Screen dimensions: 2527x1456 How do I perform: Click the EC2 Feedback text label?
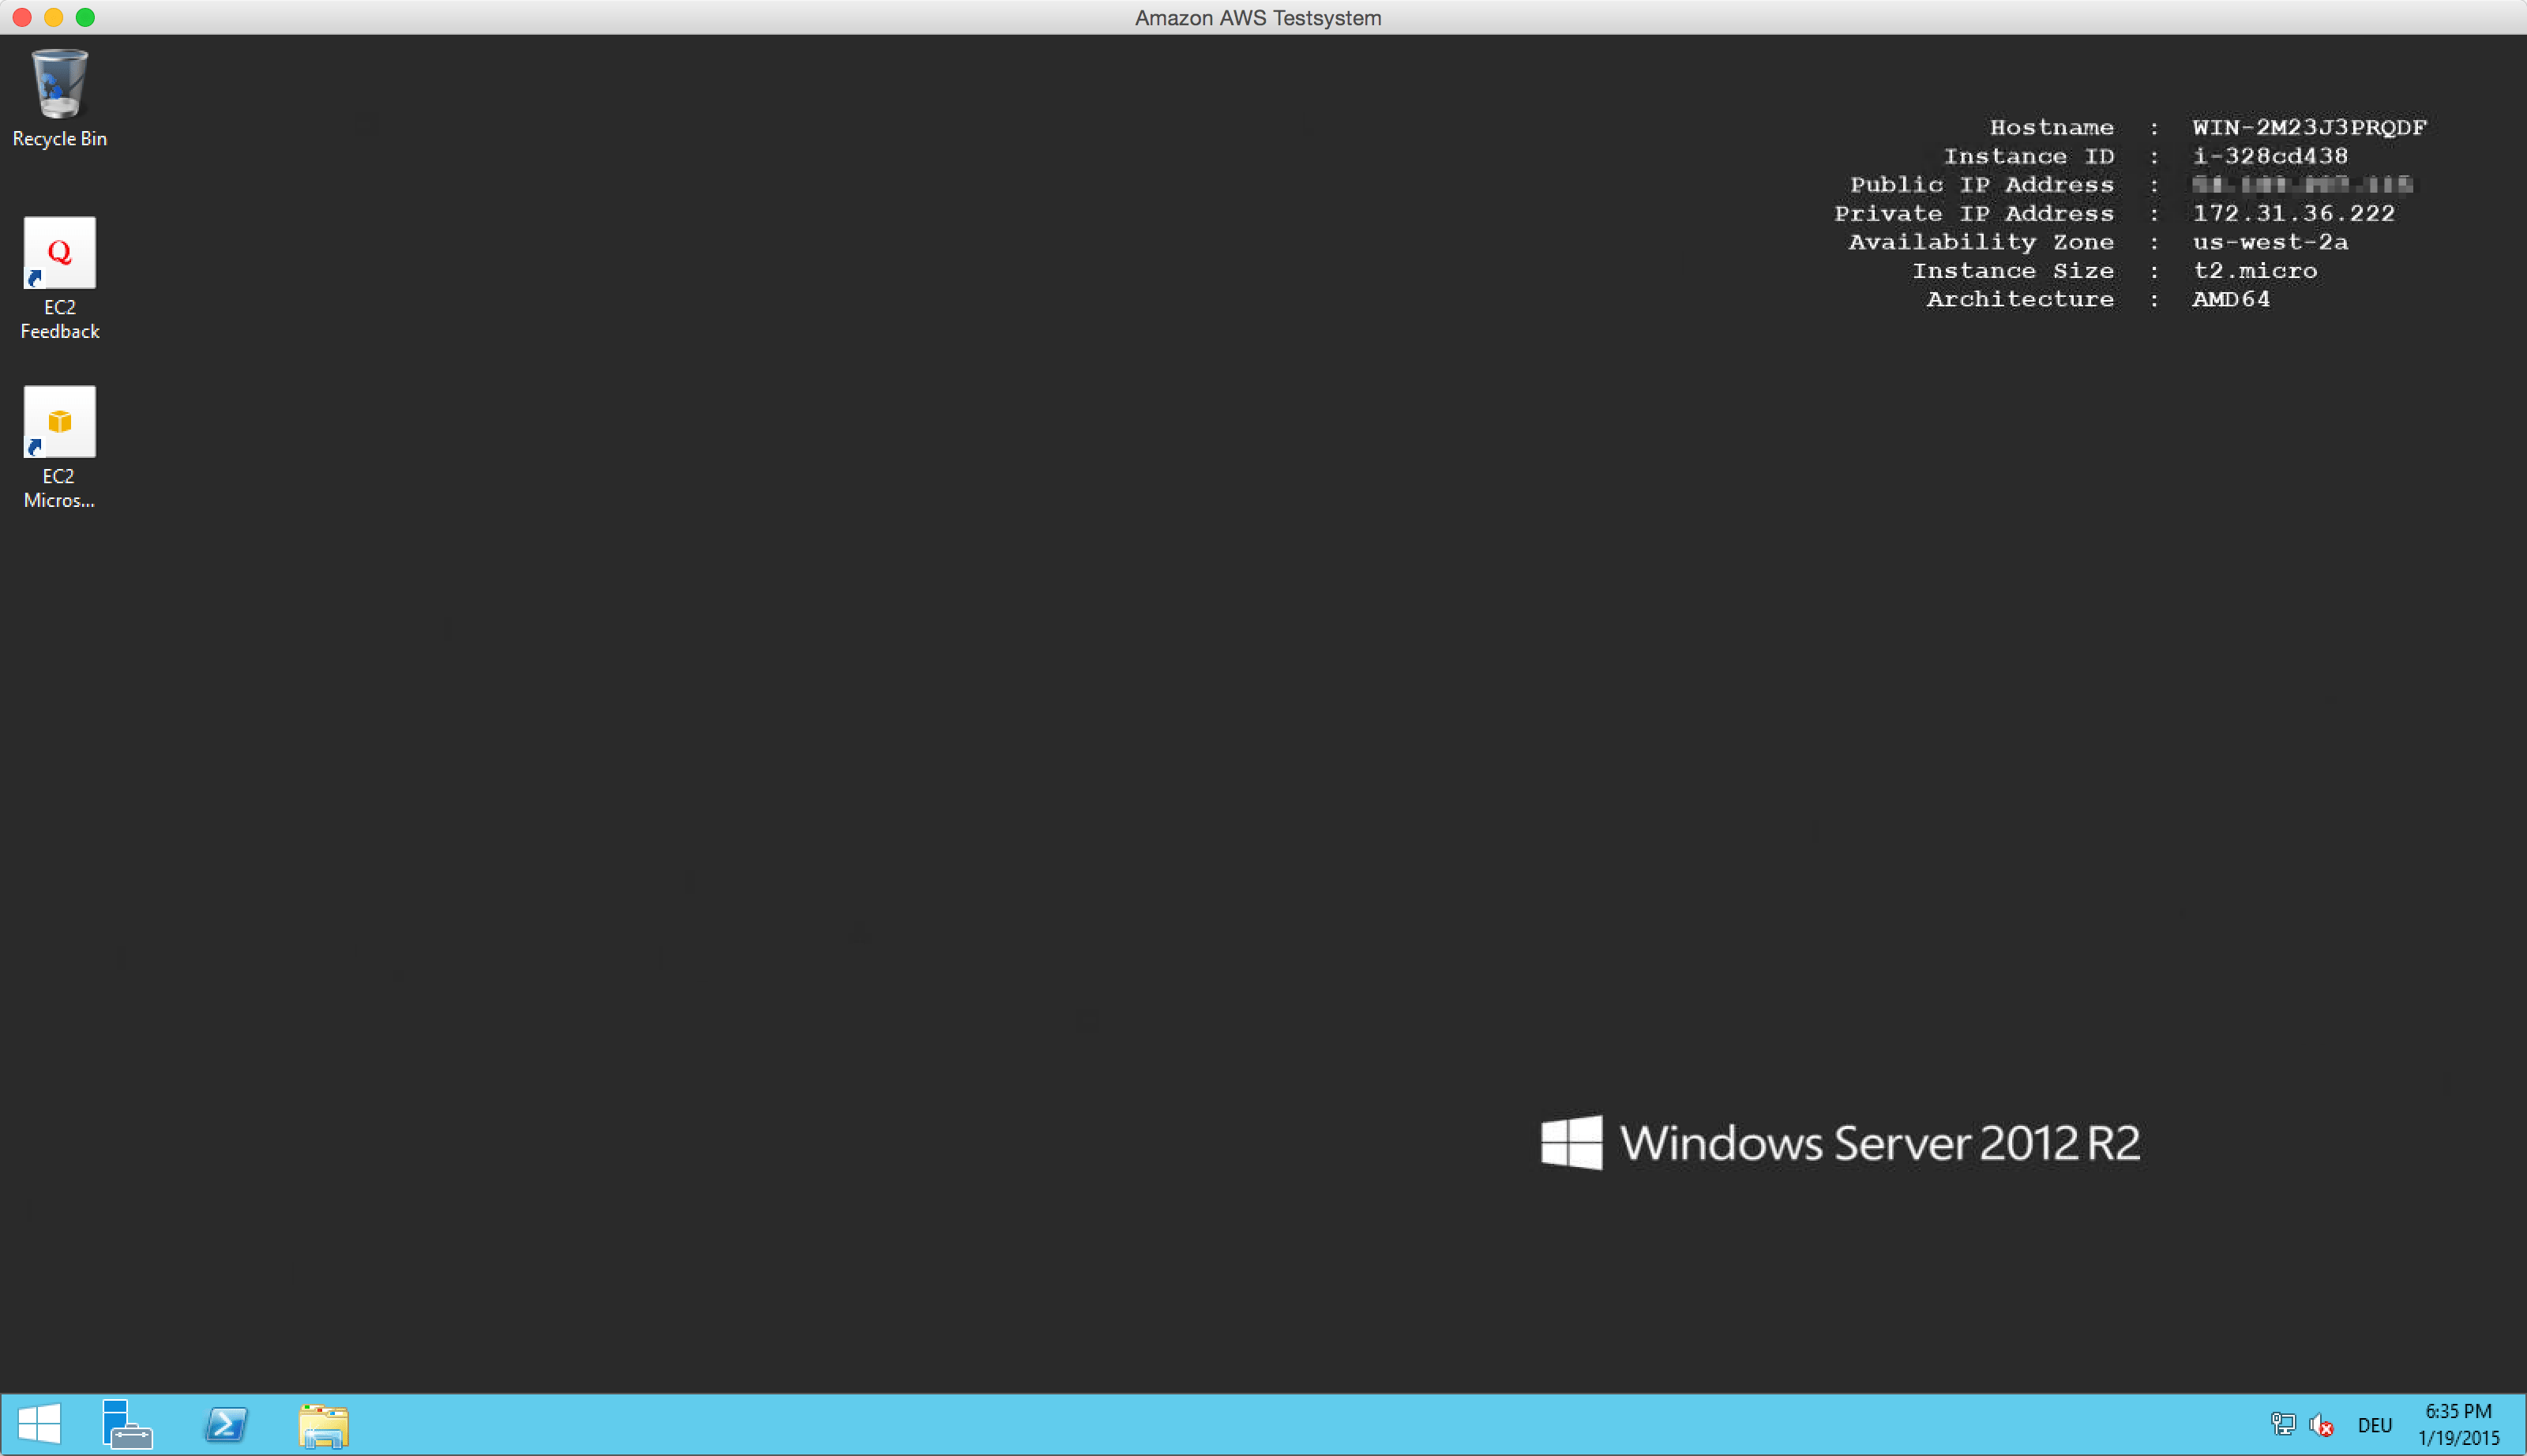[x=59, y=319]
